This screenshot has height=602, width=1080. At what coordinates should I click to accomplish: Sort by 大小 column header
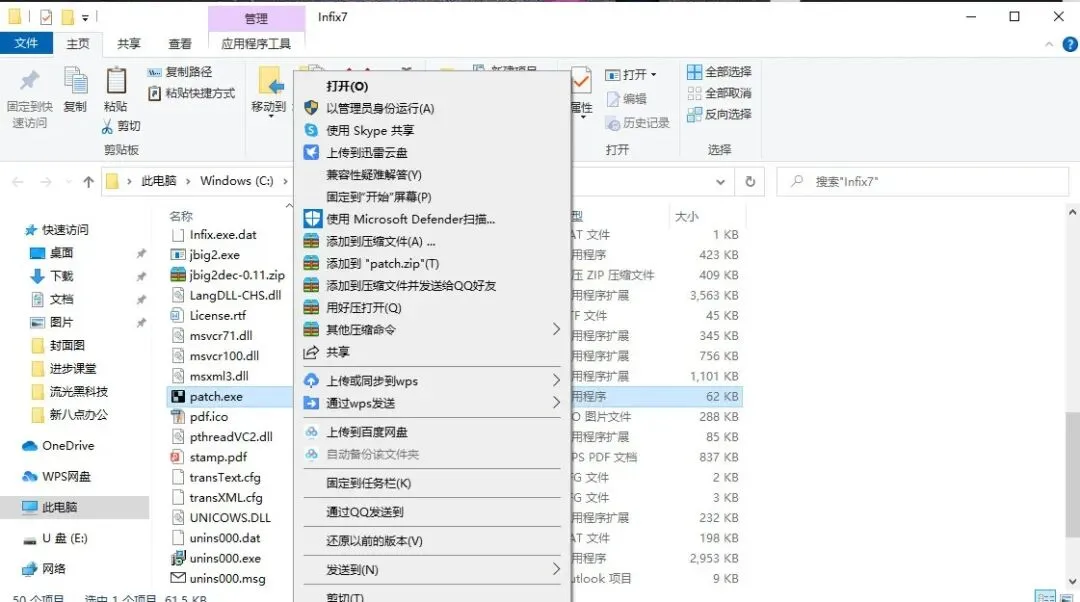[x=687, y=216]
